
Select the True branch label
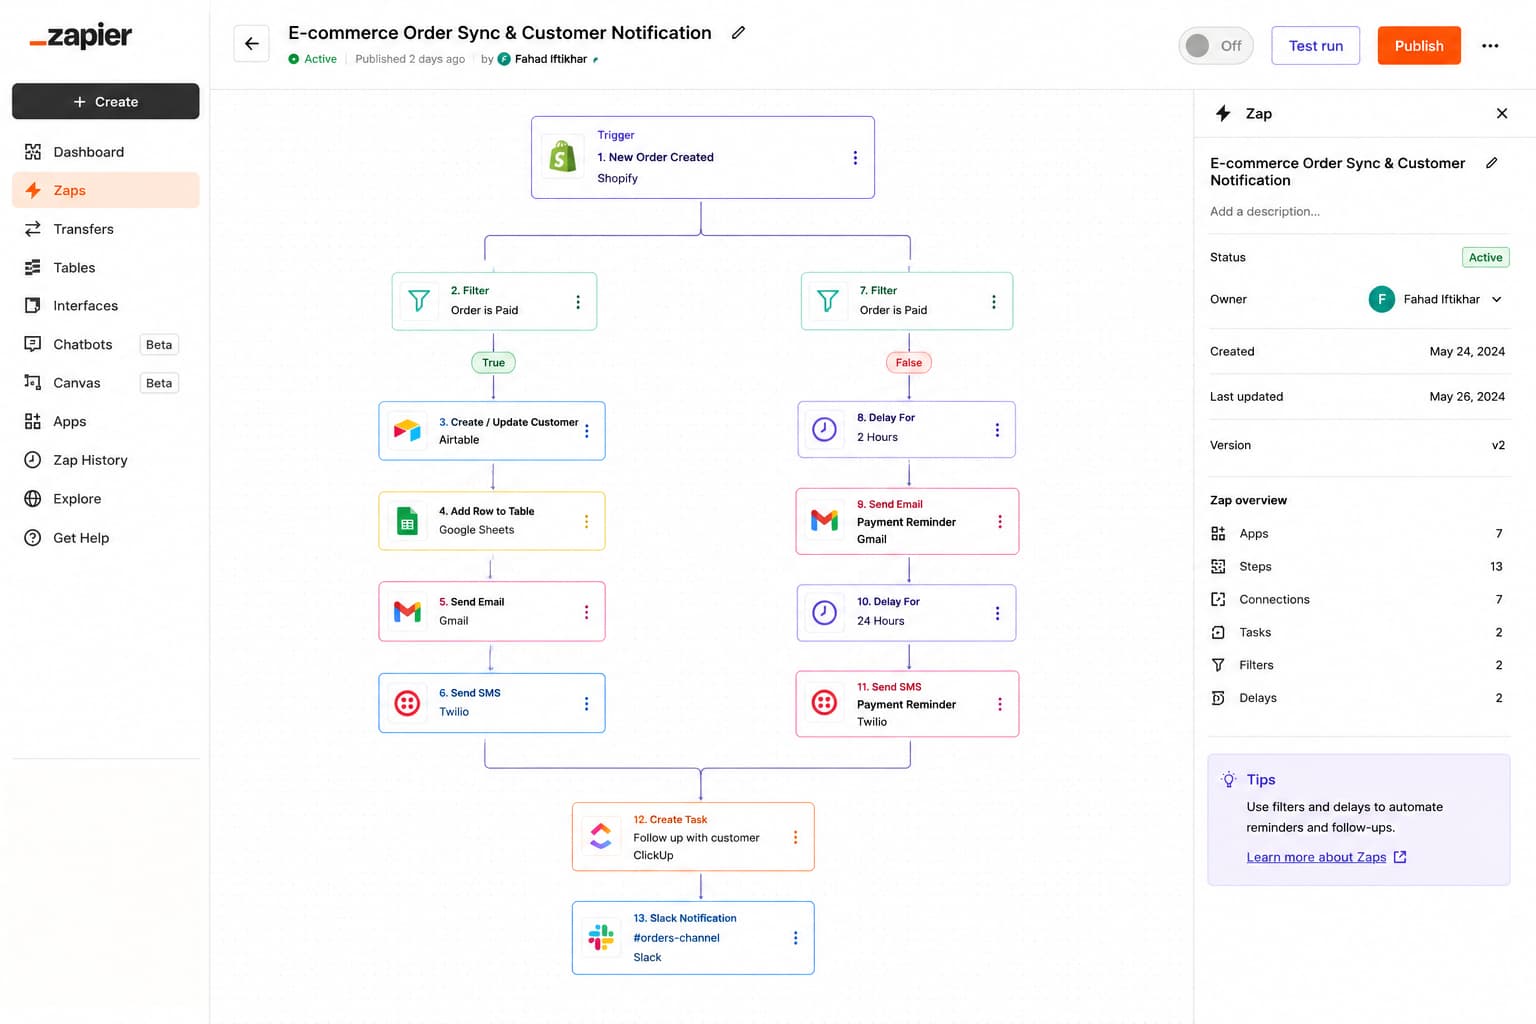(x=493, y=363)
